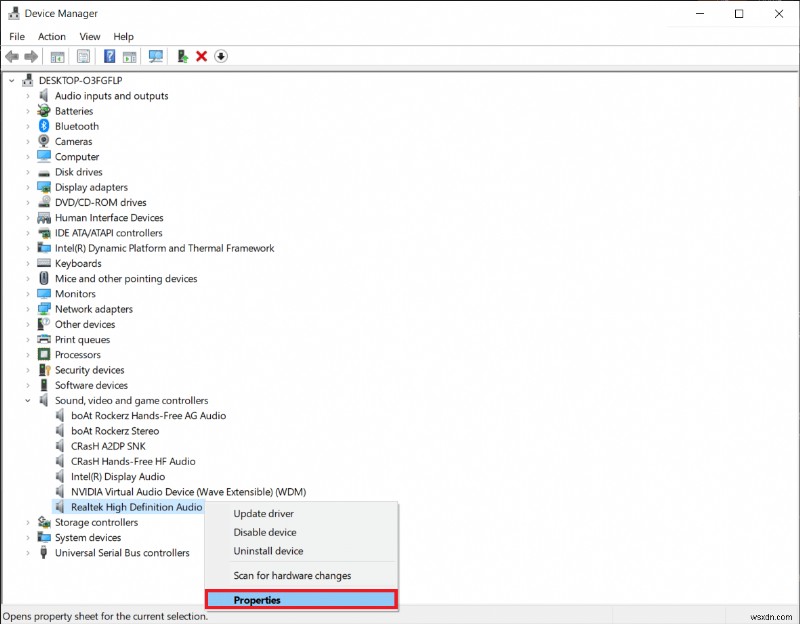Click the back navigation arrow icon
The image size is (800, 624).
(11, 56)
